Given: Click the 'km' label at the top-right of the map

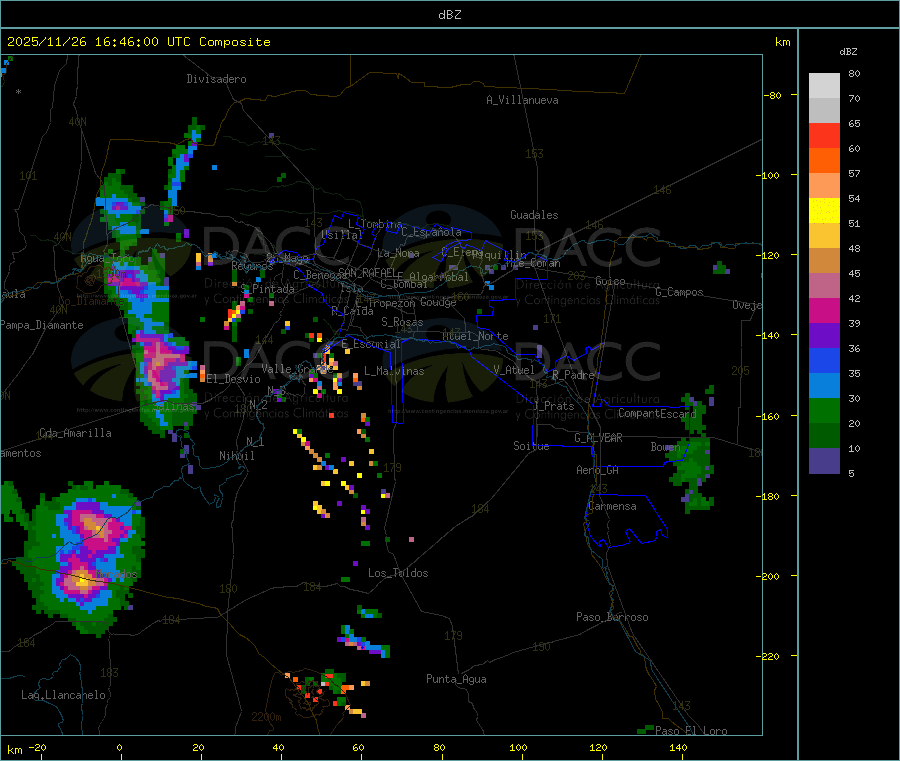Looking at the screenshot, I should 782,42.
